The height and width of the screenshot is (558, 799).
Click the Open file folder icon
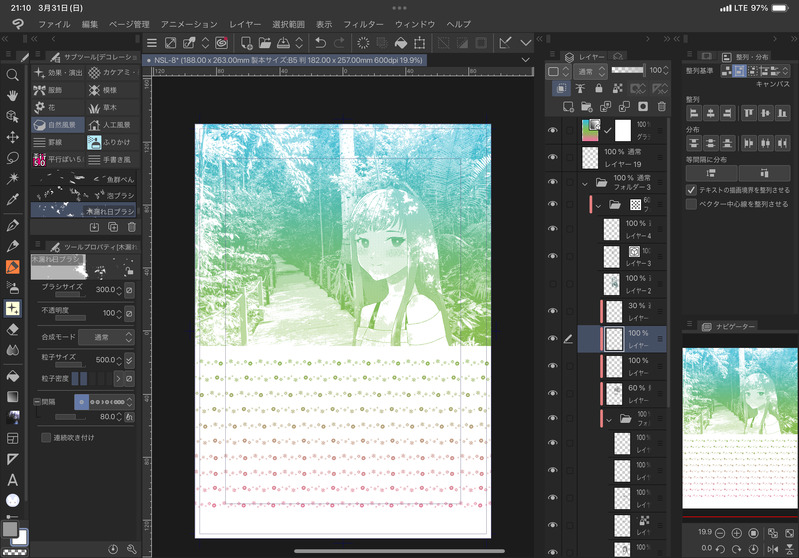[264, 43]
